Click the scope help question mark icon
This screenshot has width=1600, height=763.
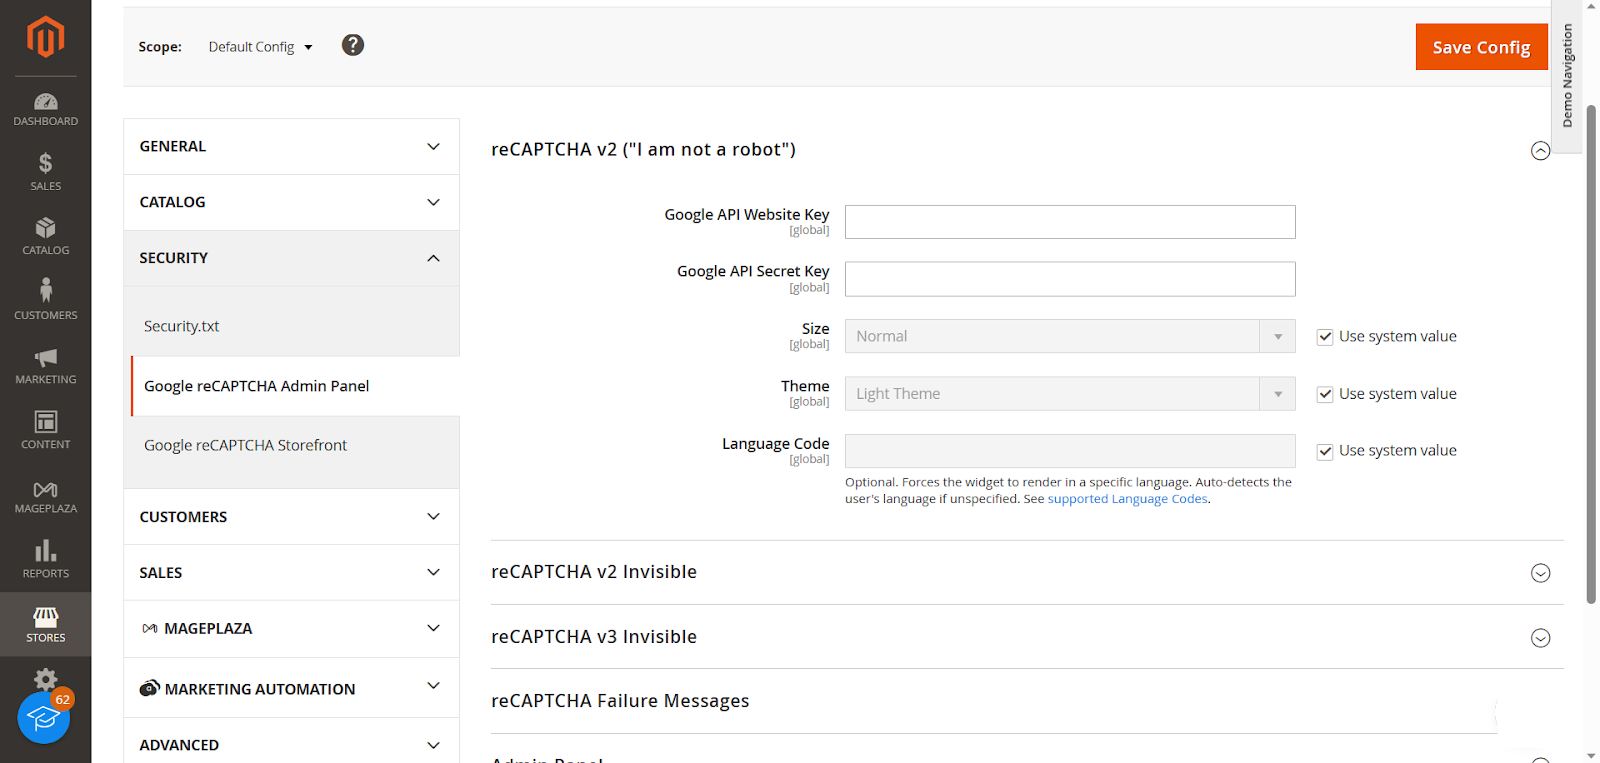(353, 45)
